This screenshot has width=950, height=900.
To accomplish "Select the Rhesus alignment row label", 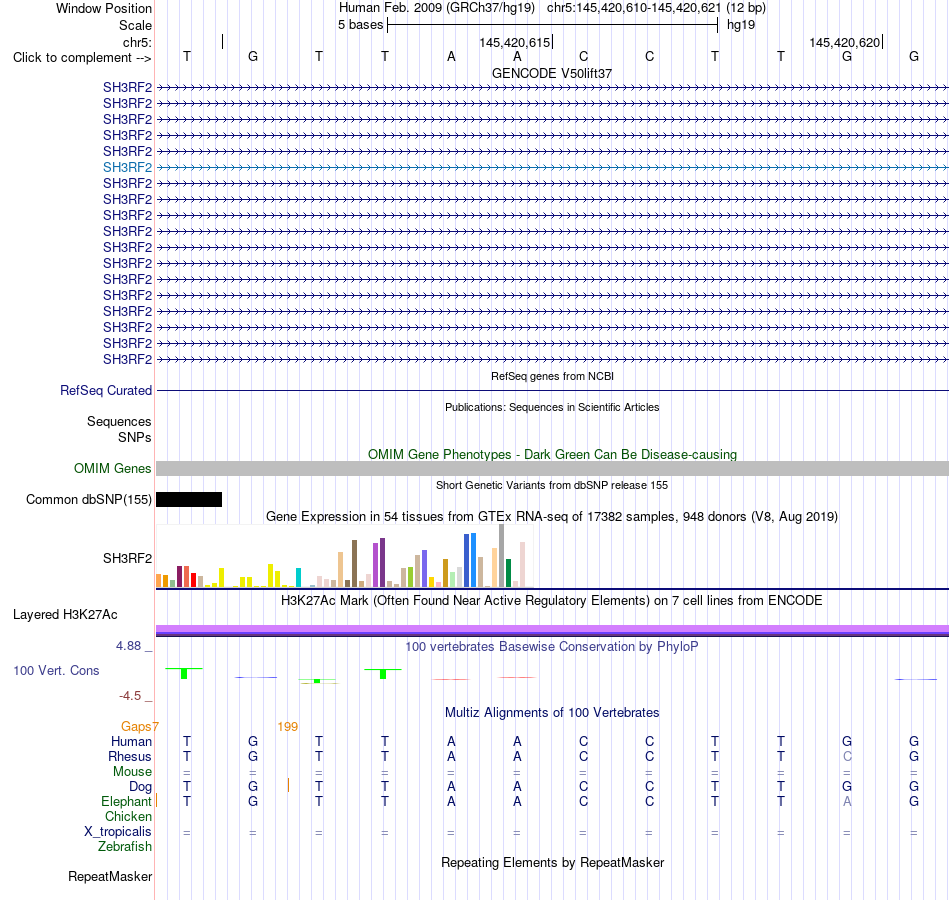I will point(130,756).
